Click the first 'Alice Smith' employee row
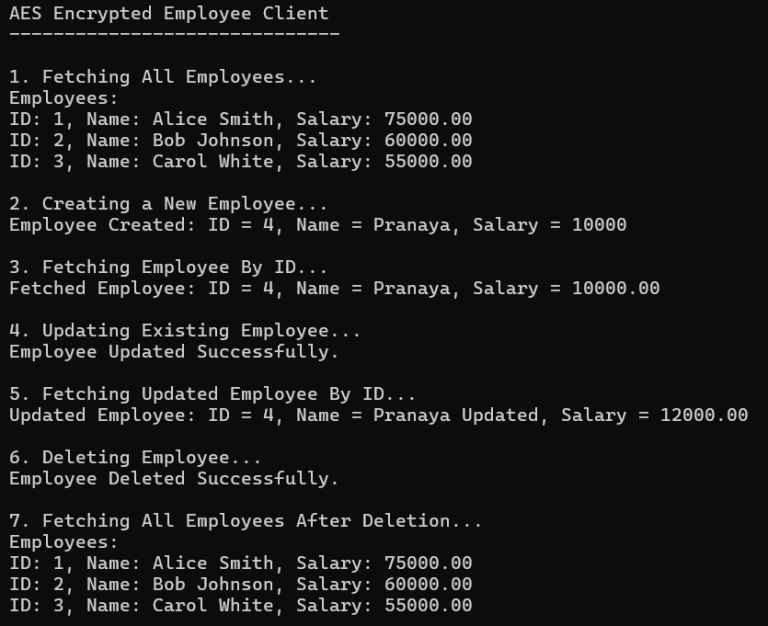Image resolution: width=768 pixels, height=626 pixels. click(x=240, y=119)
